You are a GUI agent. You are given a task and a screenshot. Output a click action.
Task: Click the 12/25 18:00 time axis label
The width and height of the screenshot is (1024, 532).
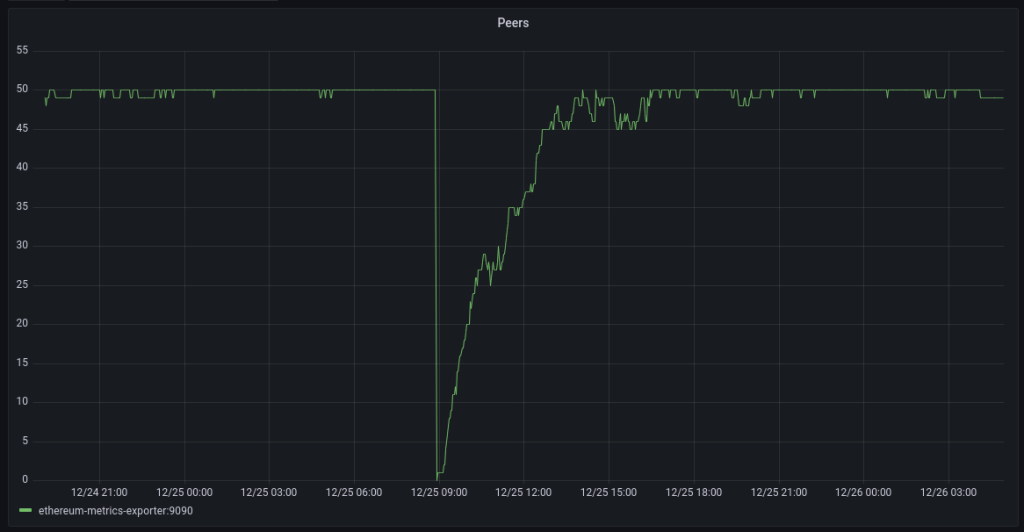coord(694,493)
